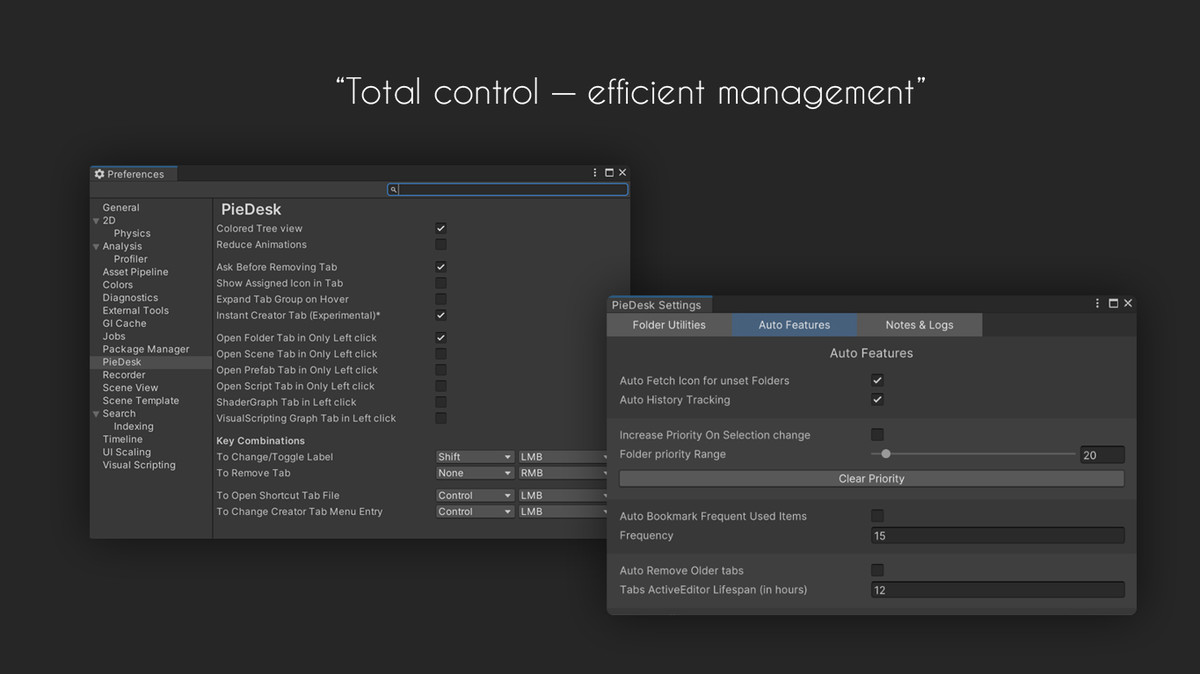Toggle Instant Creator Tab (Experimental) checkbox
This screenshot has height=674, width=1200.
click(x=441, y=315)
